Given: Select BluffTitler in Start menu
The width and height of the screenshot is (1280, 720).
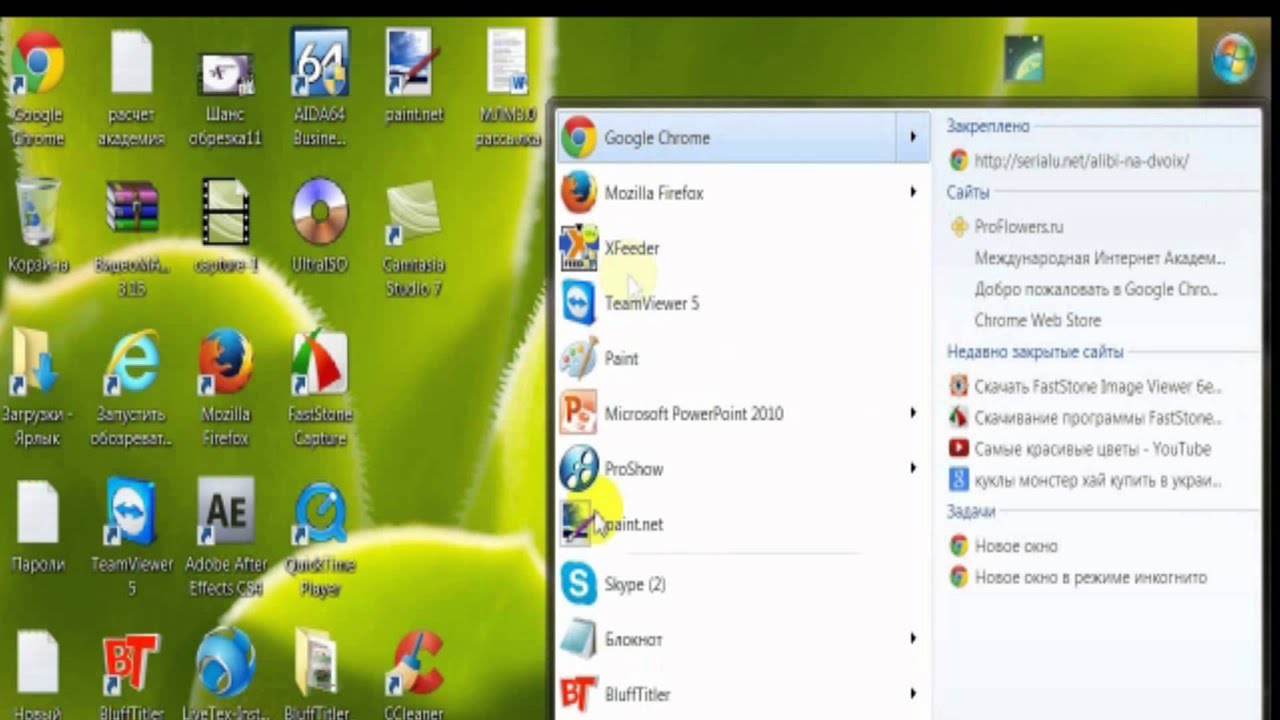Looking at the screenshot, I should (x=743, y=694).
